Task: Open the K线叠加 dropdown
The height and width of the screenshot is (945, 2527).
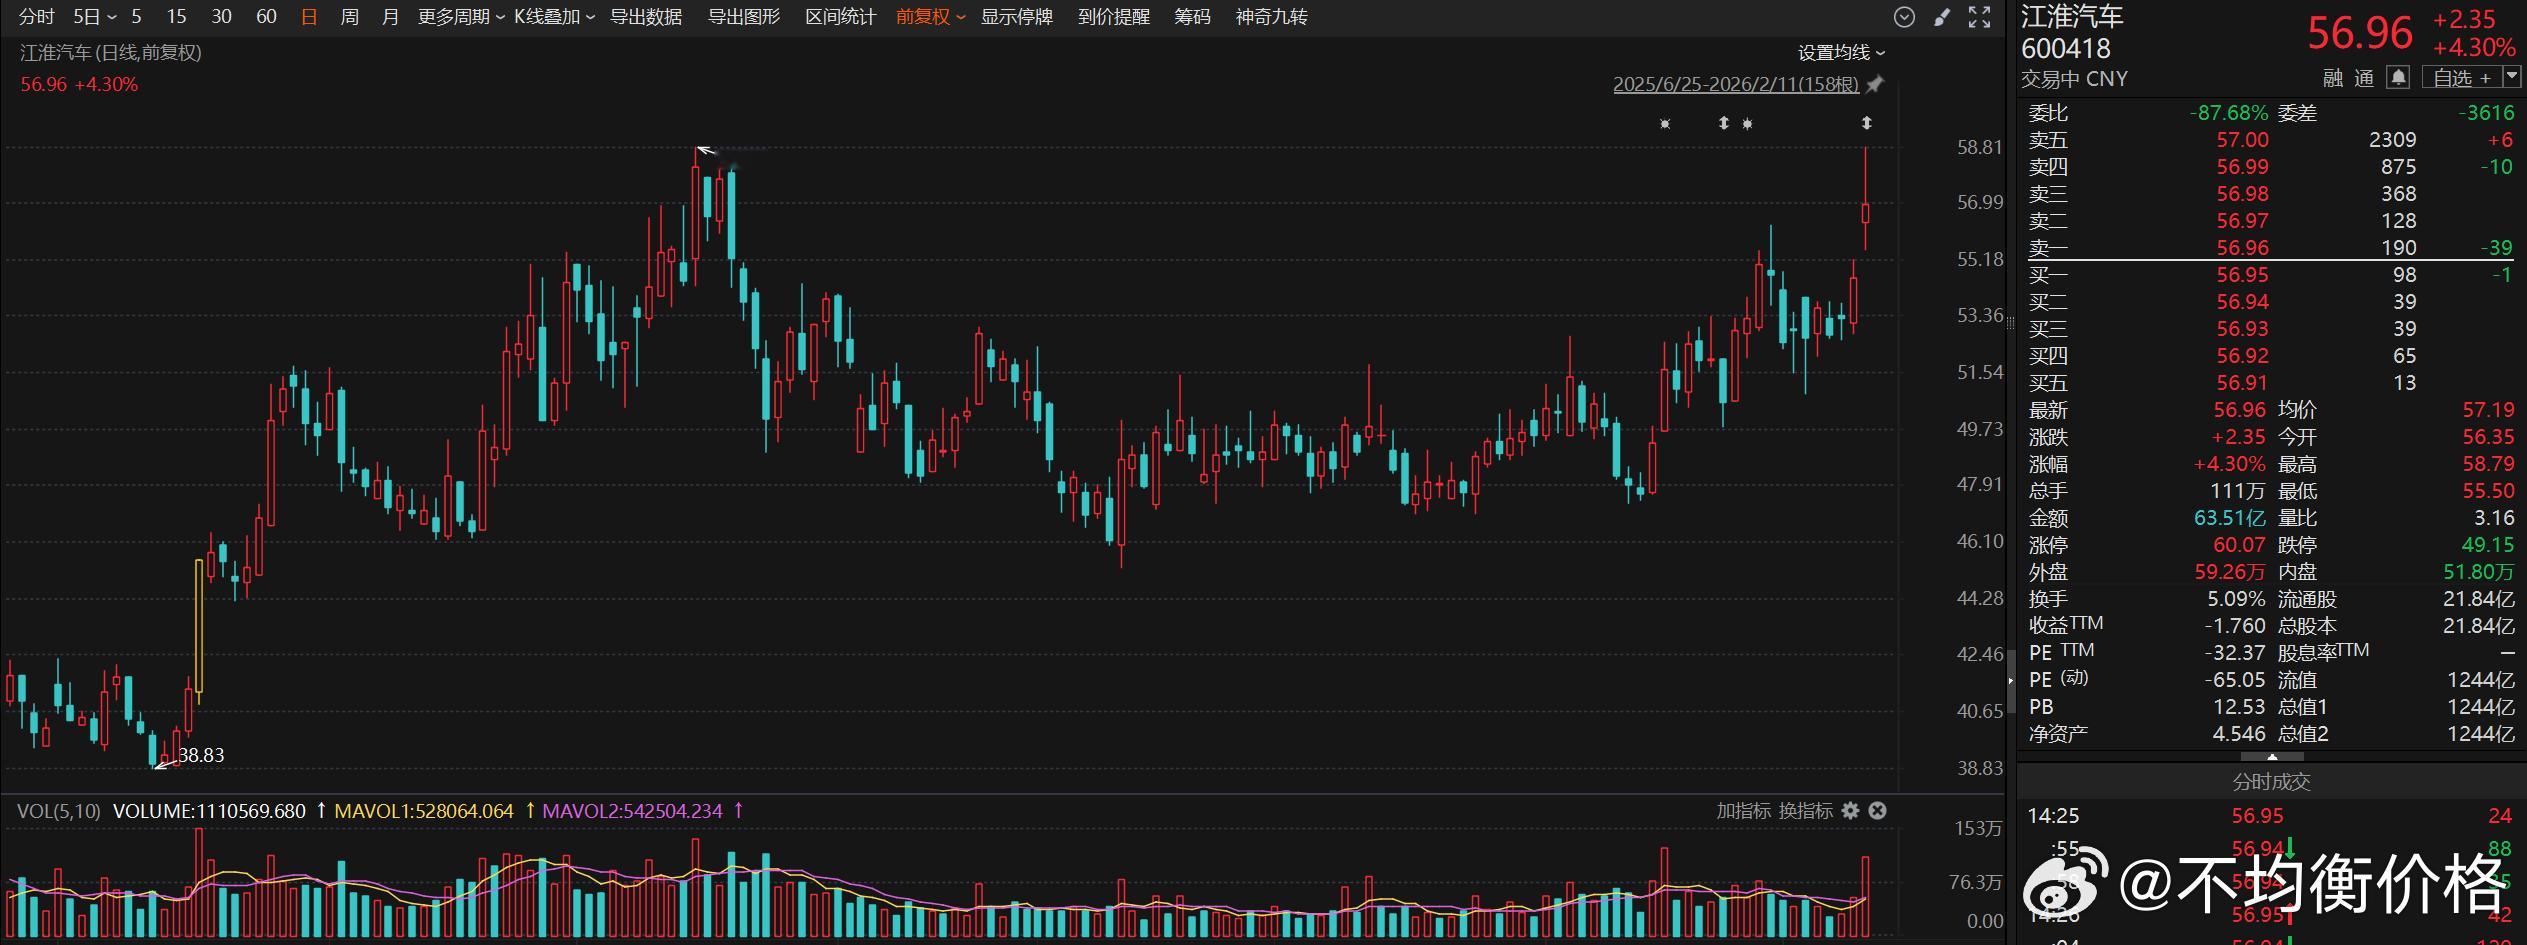Action: [x=555, y=17]
